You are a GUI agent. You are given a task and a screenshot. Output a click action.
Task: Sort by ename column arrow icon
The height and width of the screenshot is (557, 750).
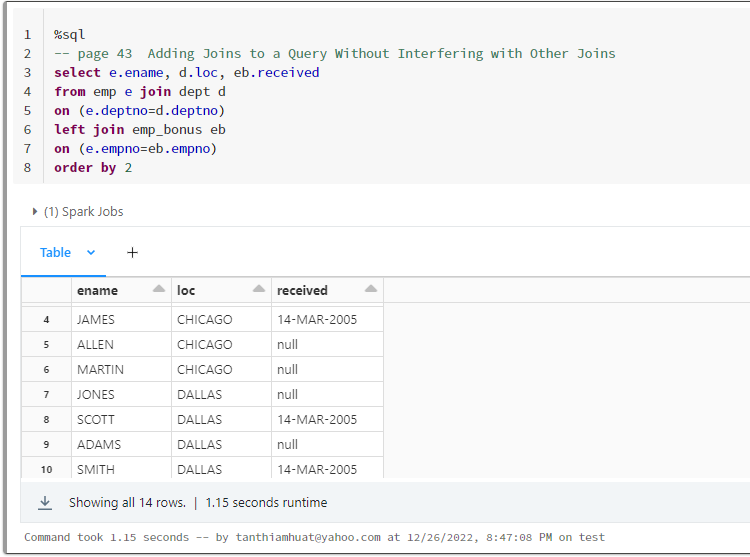(159, 289)
